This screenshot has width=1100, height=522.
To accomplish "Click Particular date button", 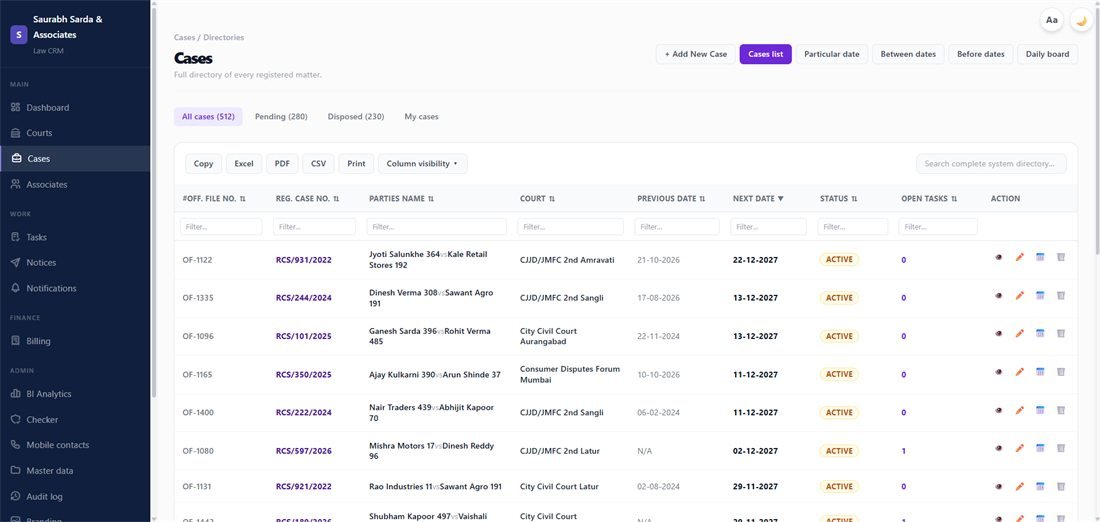I will pyautogui.click(x=831, y=54).
